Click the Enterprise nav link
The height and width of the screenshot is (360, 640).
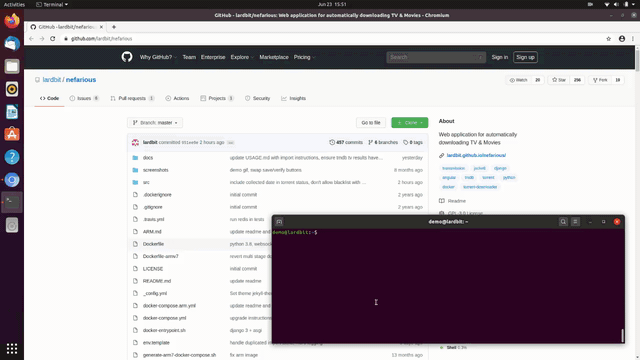pyautogui.click(x=213, y=57)
